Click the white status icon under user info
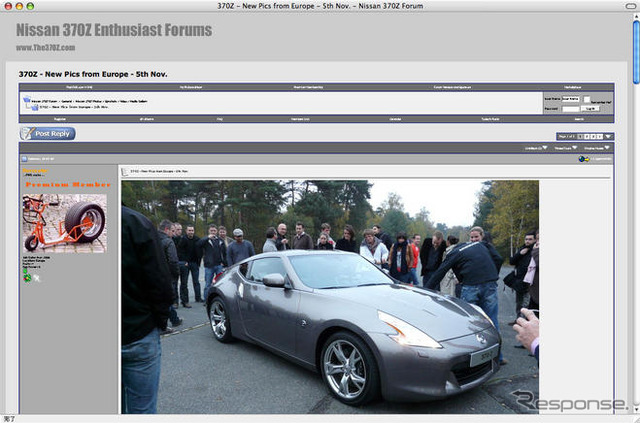640x423 pixels. pos(37,278)
